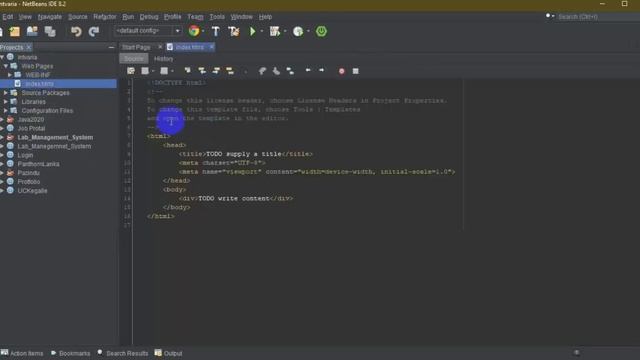Click the Previous Bookmark editor icon

[x=262, y=71]
